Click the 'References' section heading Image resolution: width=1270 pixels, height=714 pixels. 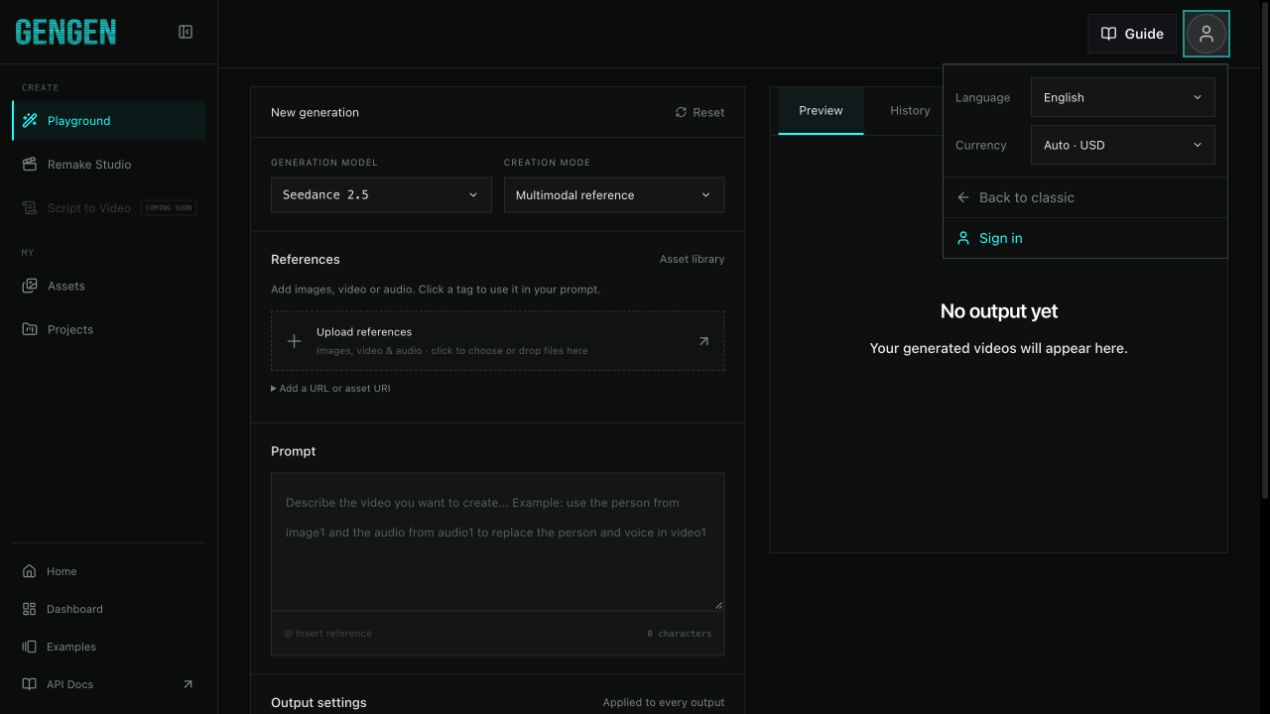pyautogui.click(x=305, y=259)
